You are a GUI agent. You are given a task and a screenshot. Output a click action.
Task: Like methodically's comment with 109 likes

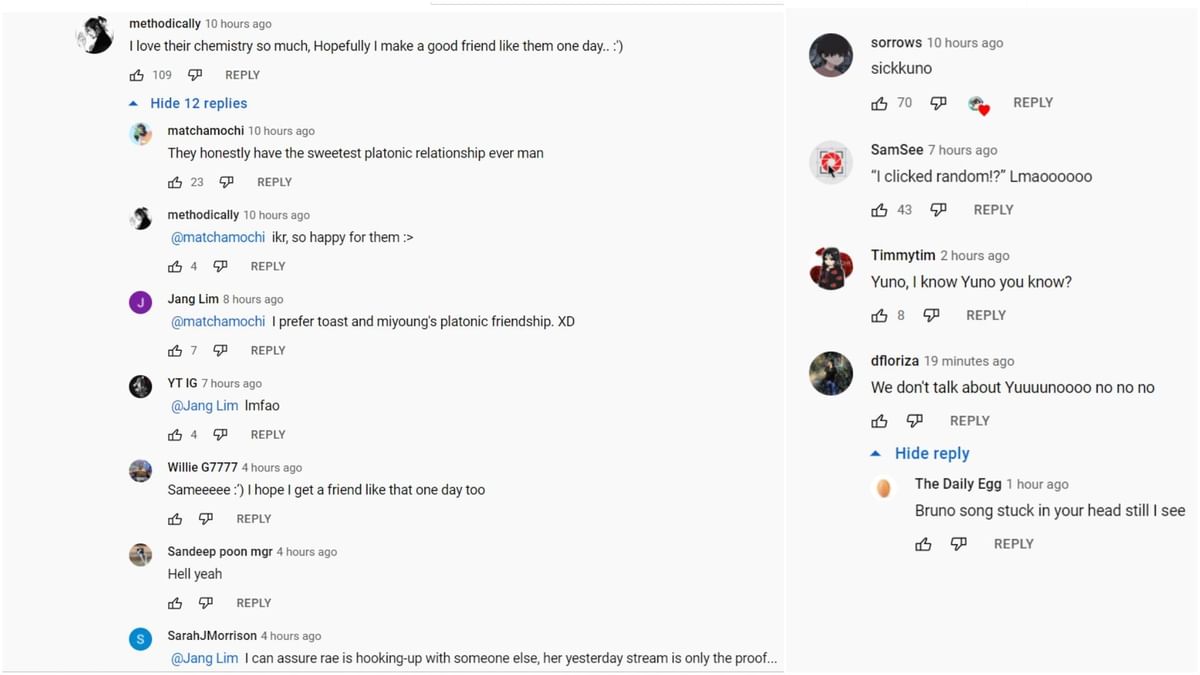coord(137,75)
